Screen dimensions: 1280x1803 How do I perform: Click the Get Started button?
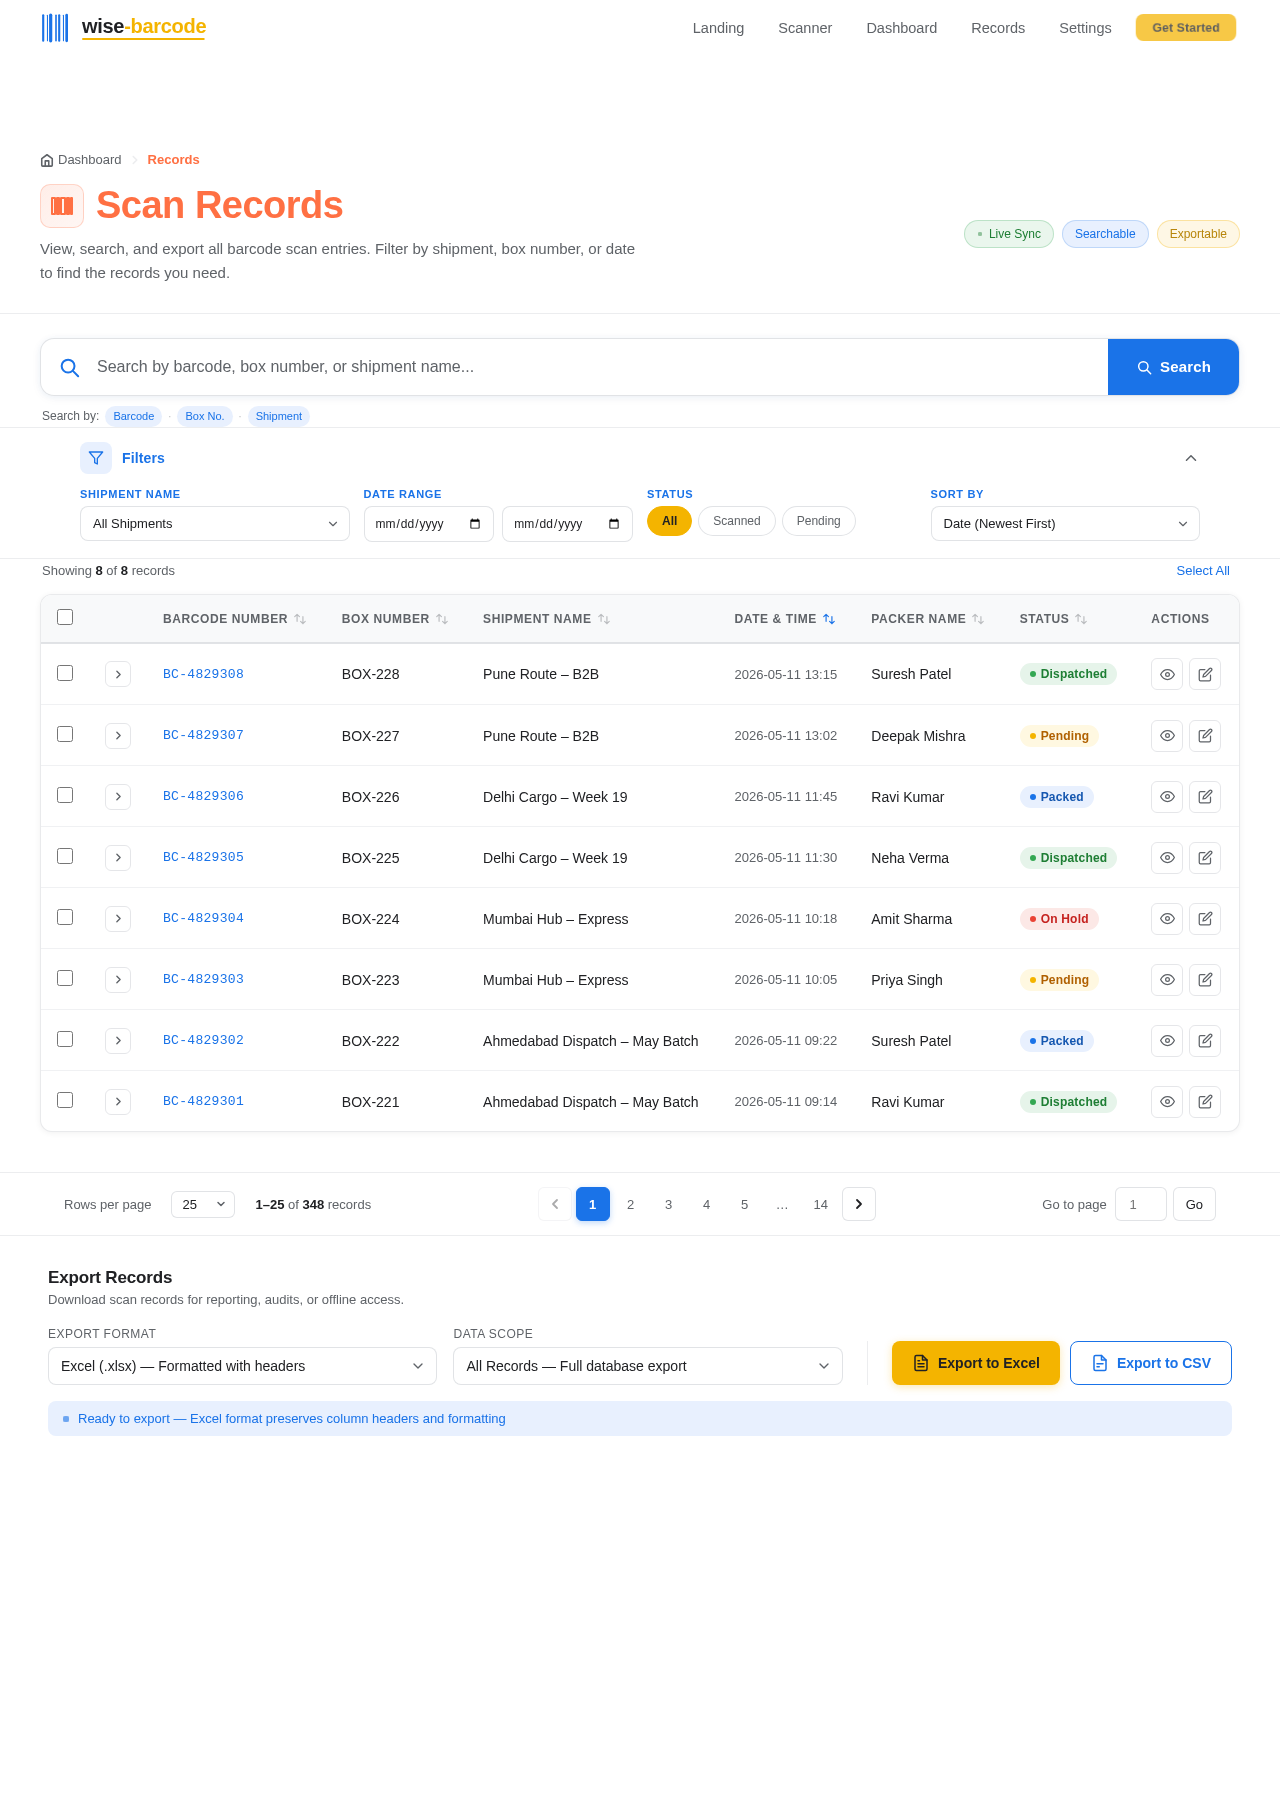click(x=1186, y=28)
